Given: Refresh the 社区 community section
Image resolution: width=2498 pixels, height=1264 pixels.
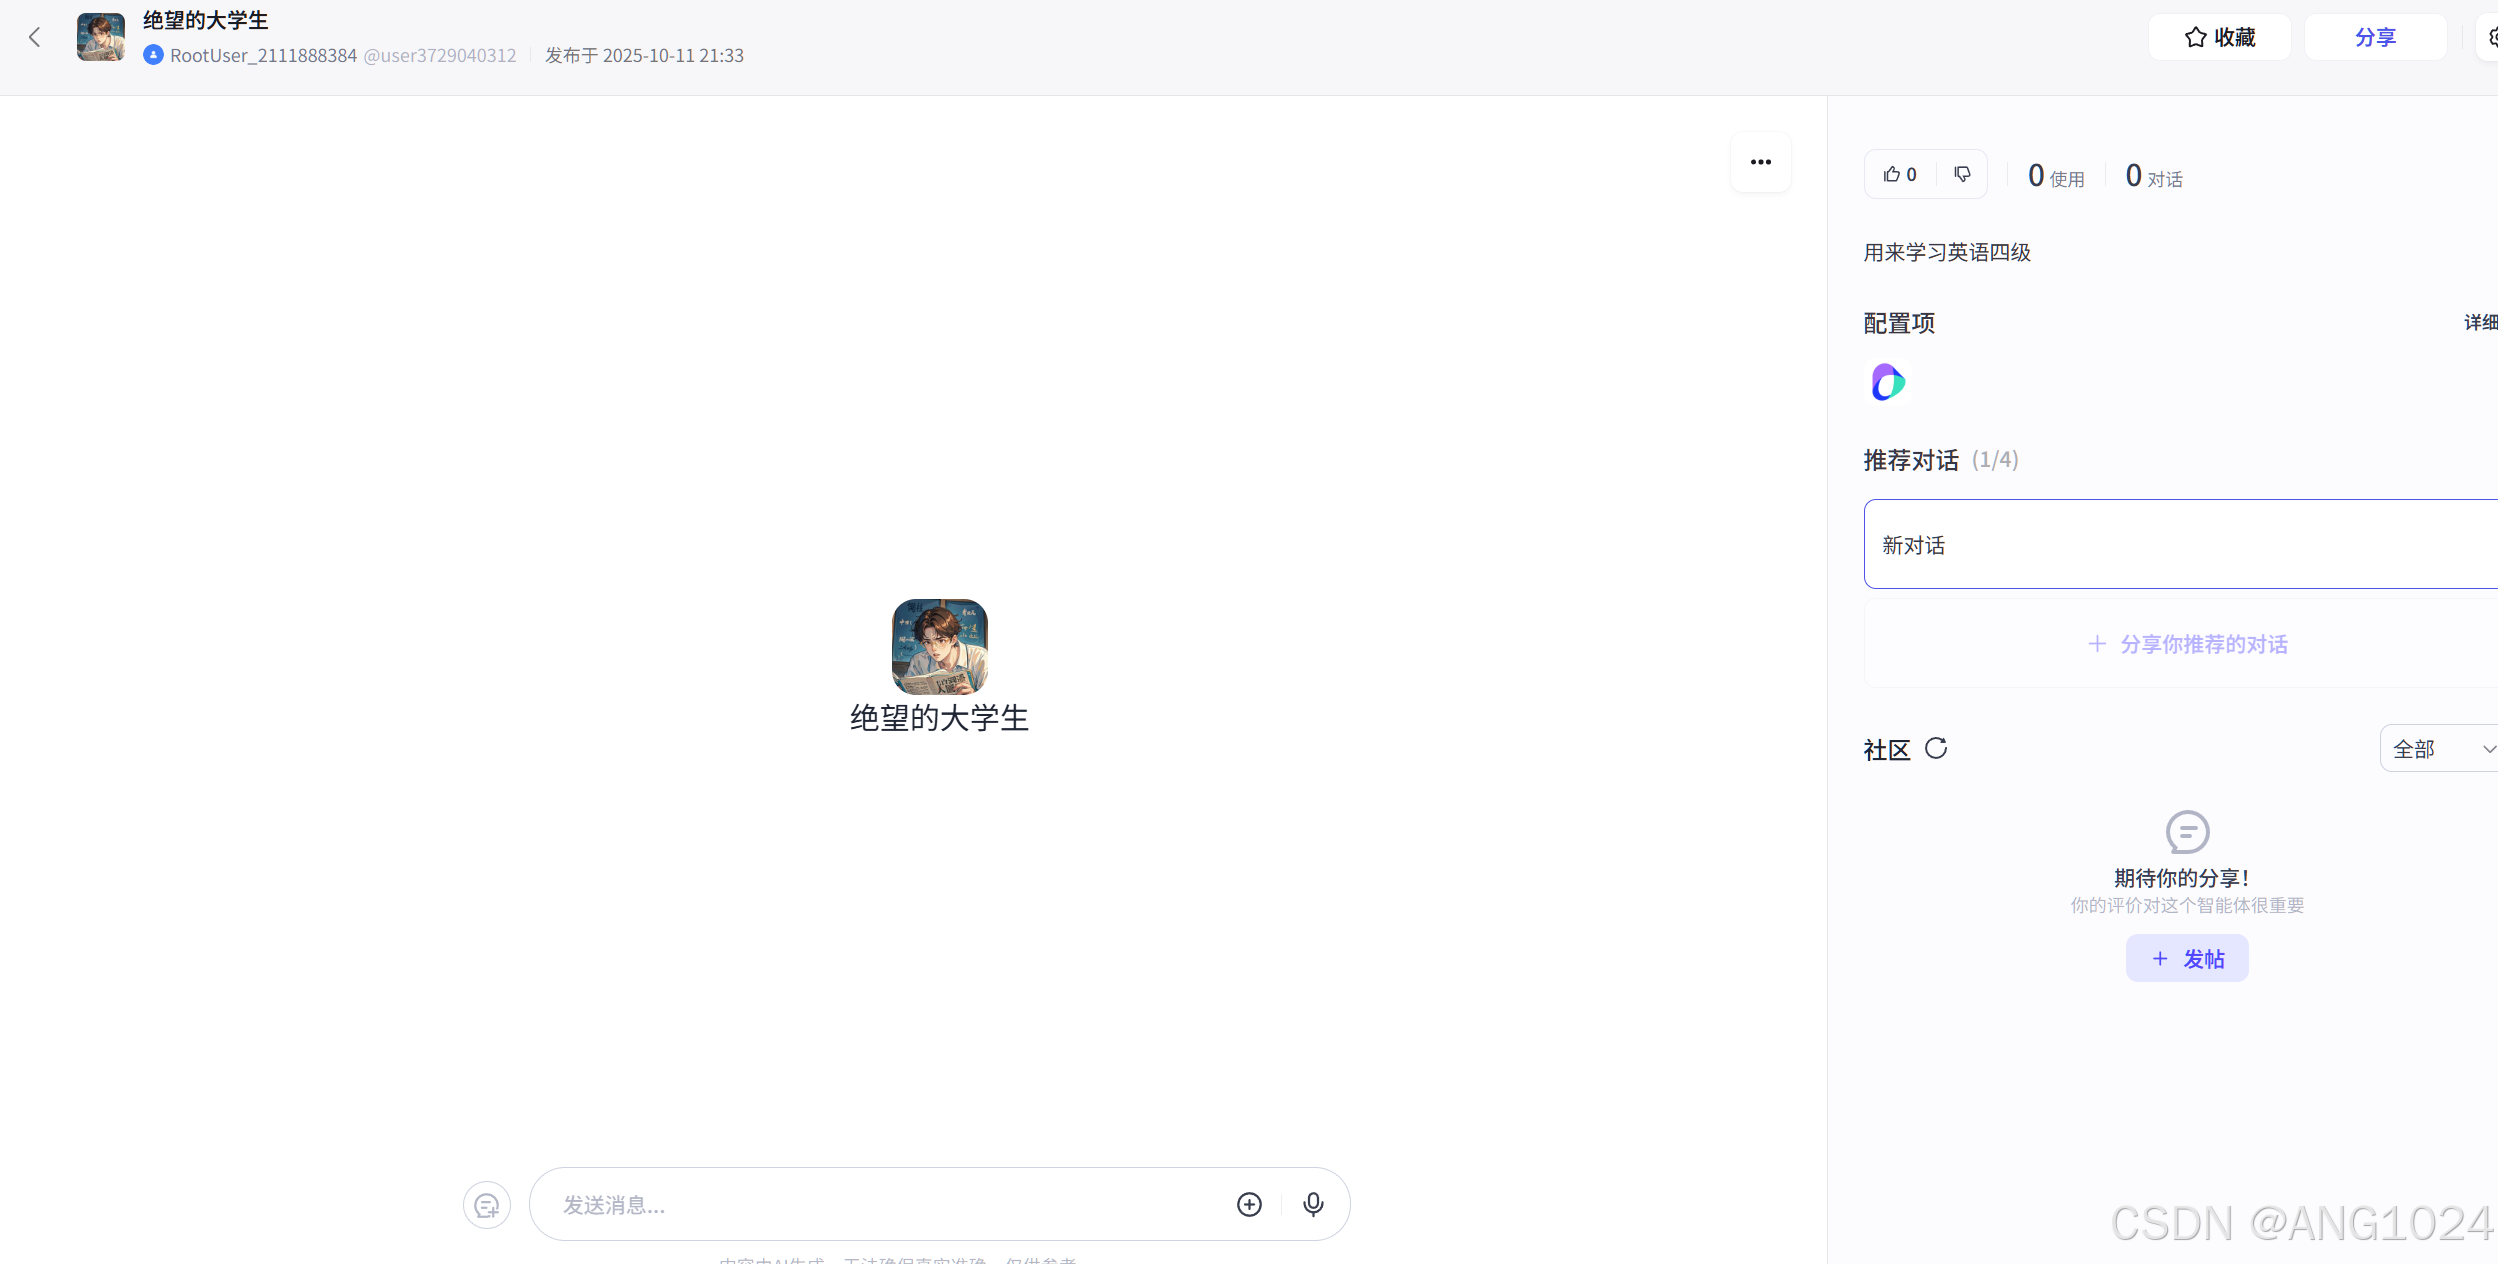Looking at the screenshot, I should [x=1936, y=749].
